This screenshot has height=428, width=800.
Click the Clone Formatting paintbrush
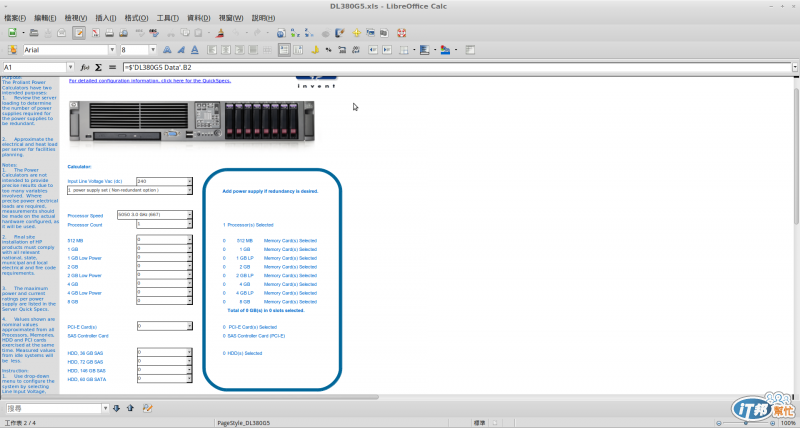tap(220, 33)
